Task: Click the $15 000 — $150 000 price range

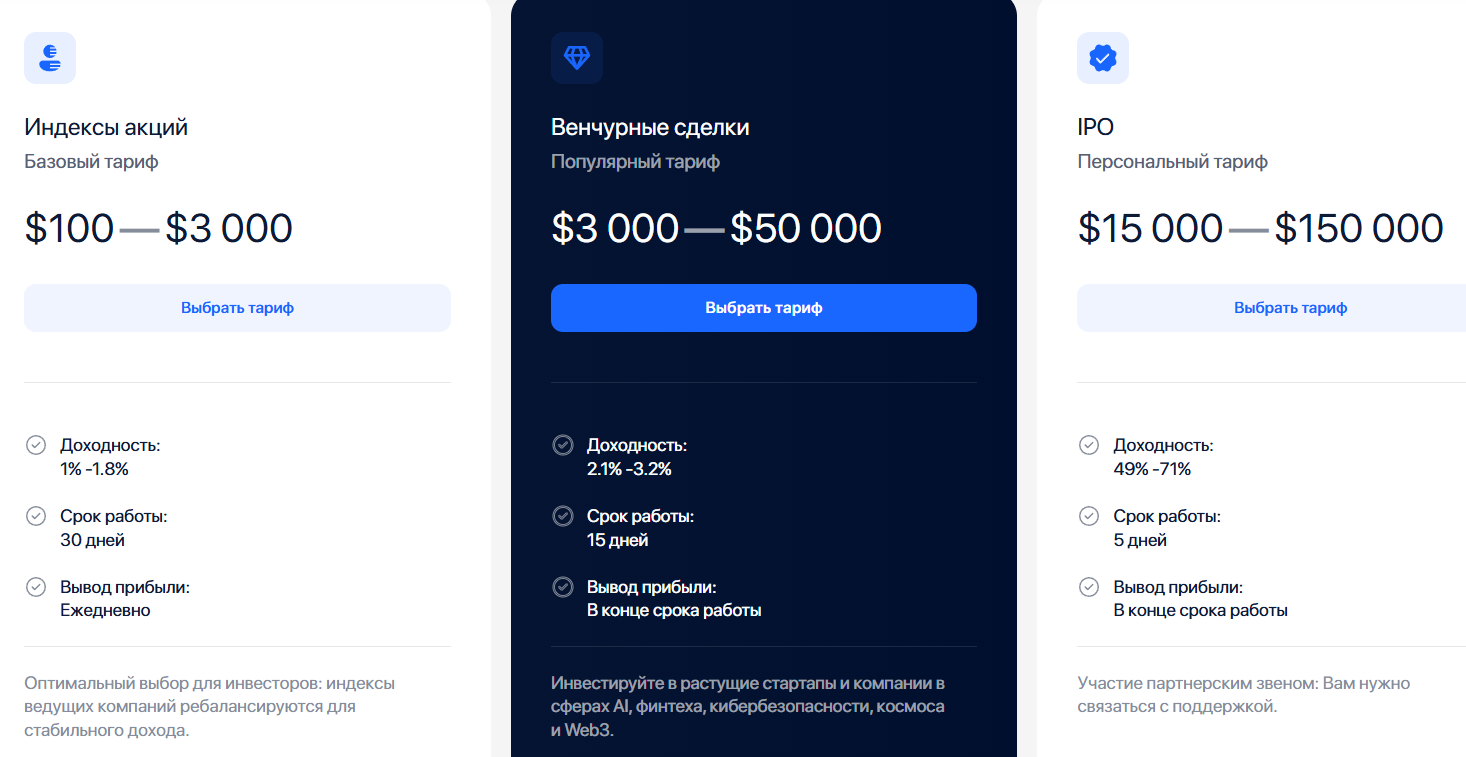Action: point(1260,229)
